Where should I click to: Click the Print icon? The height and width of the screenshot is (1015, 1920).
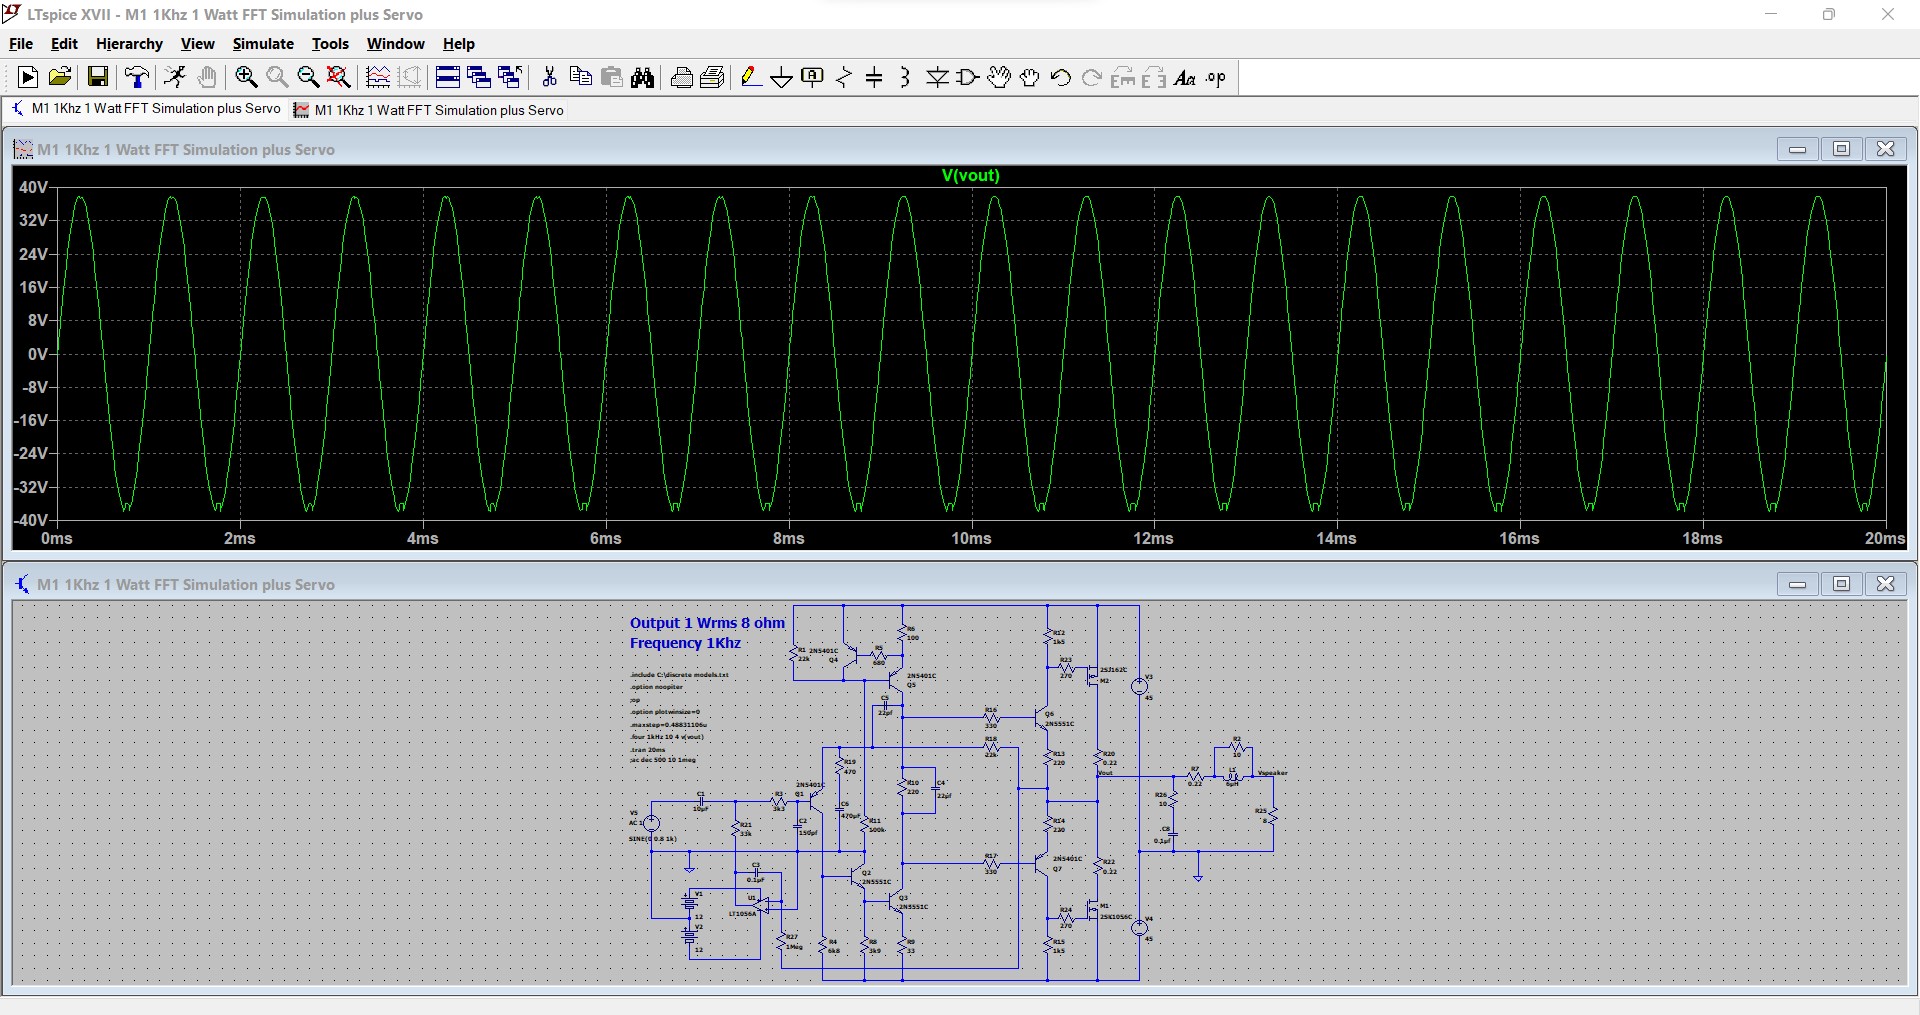tap(713, 77)
